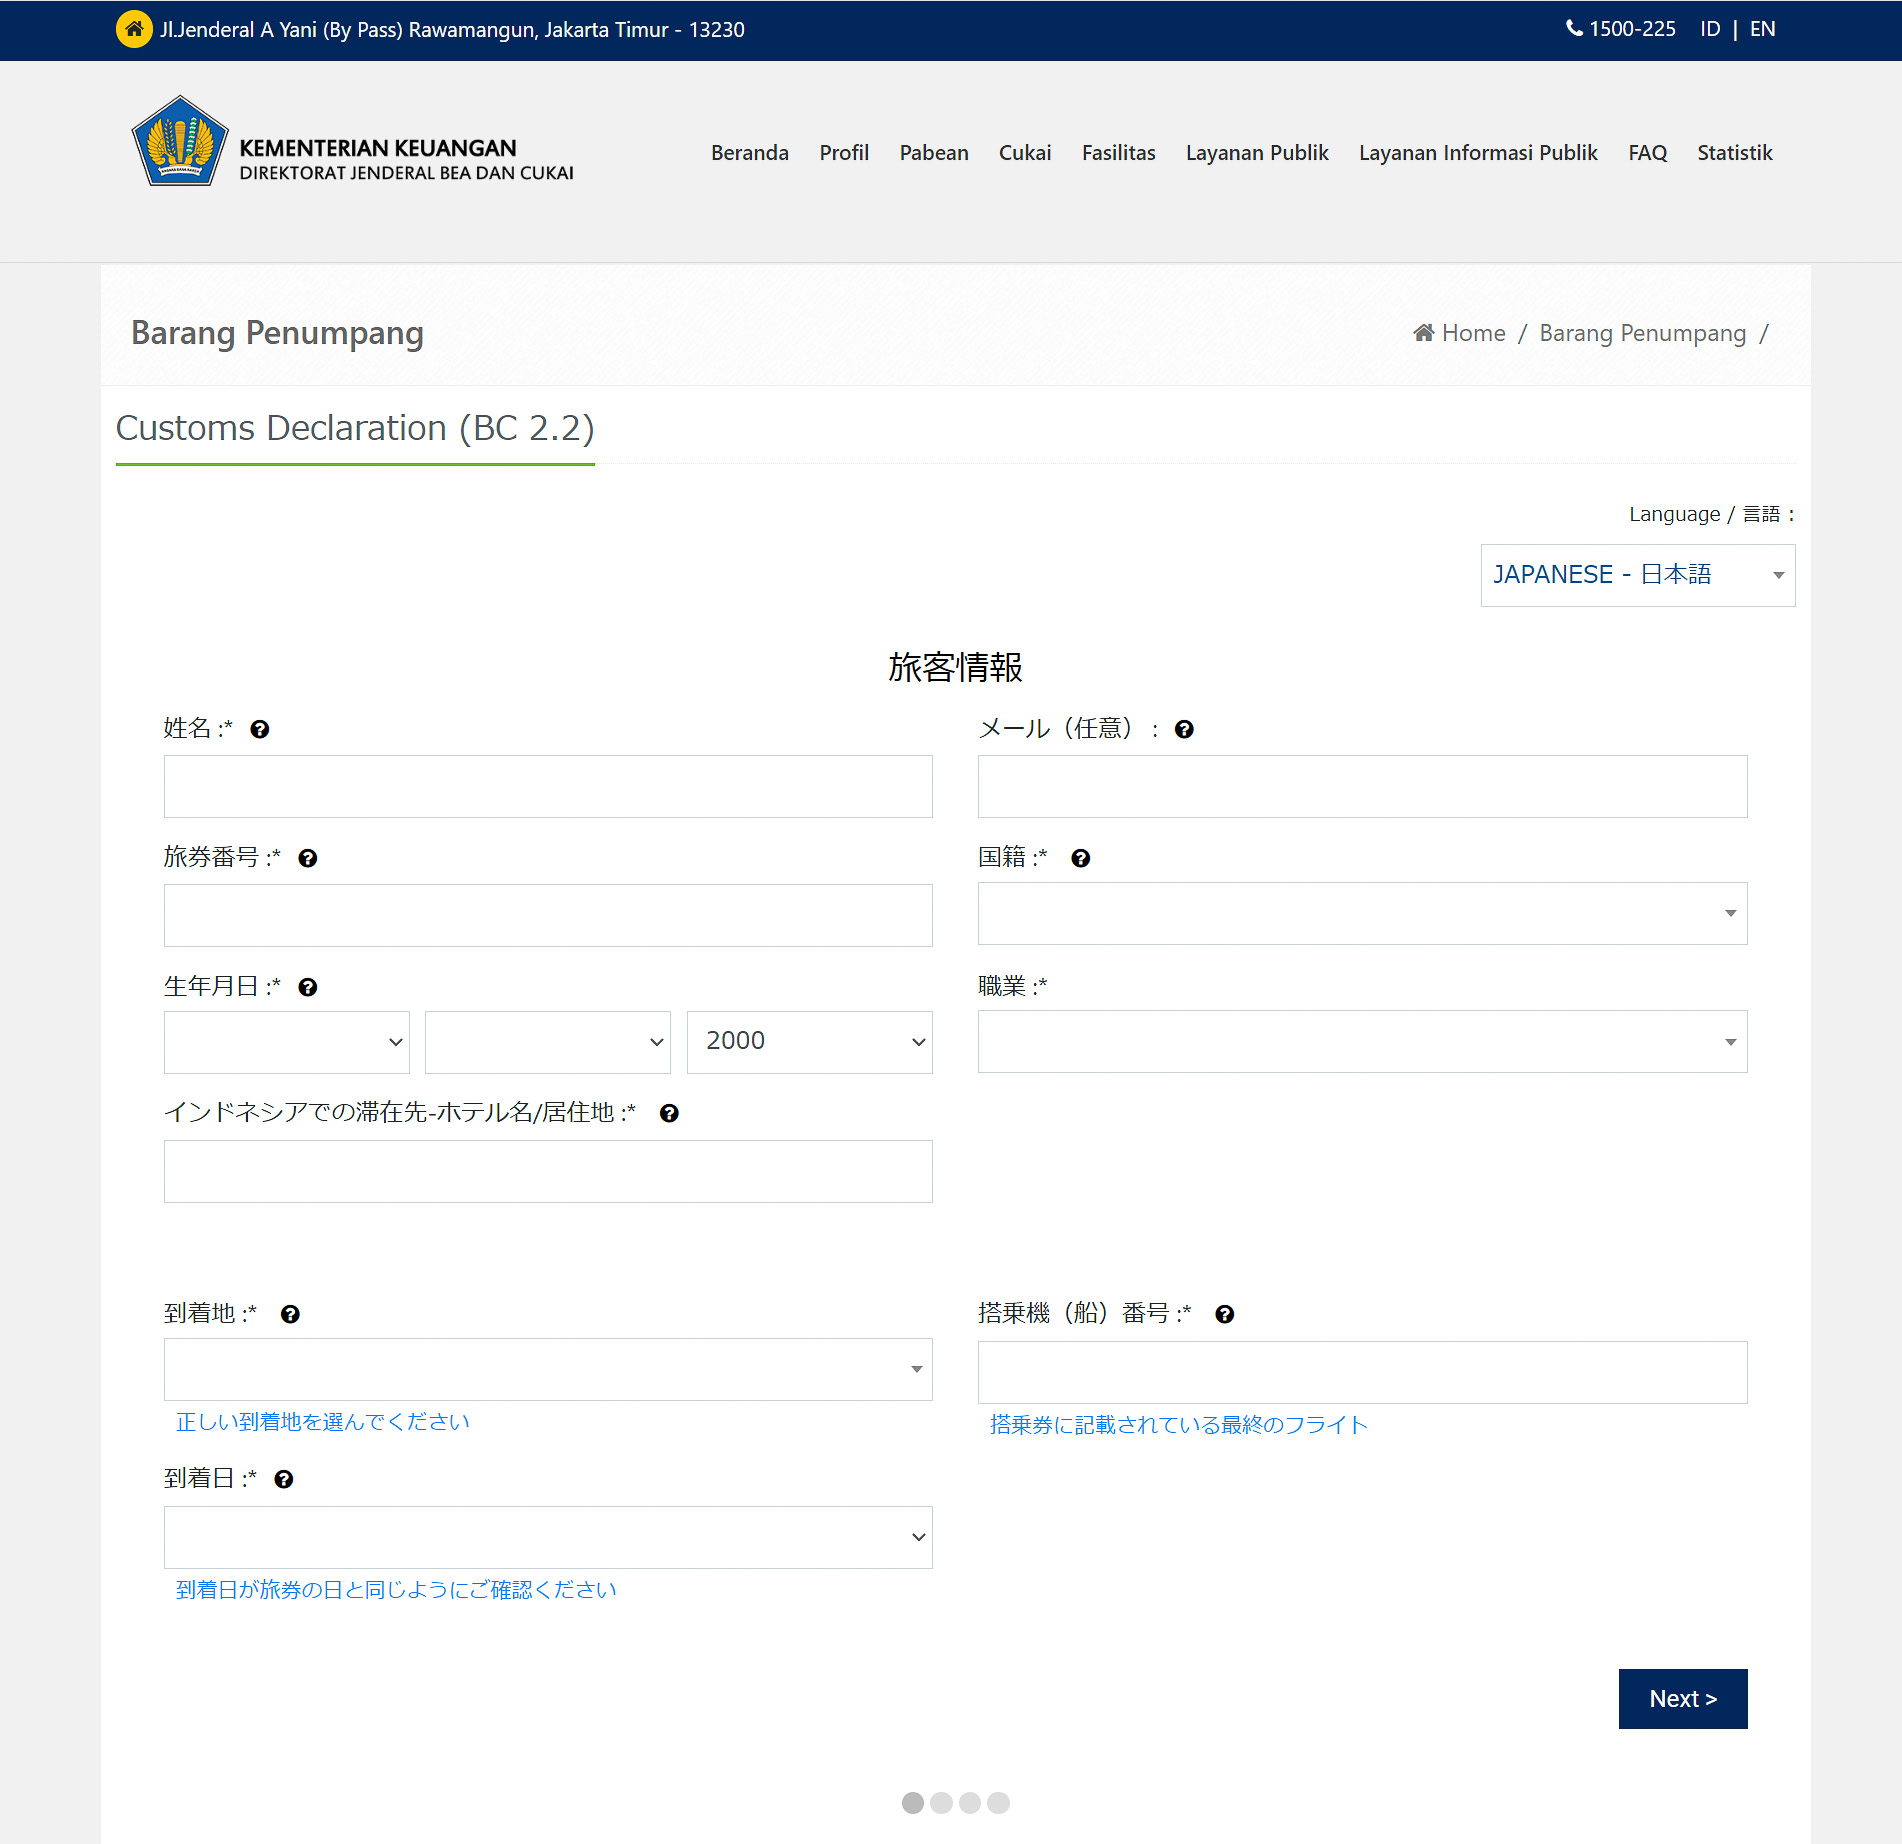This screenshot has width=1902, height=1844.
Task: Open the help icon next to 搭乗機（船）番号
Action: click(1226, 1314)
